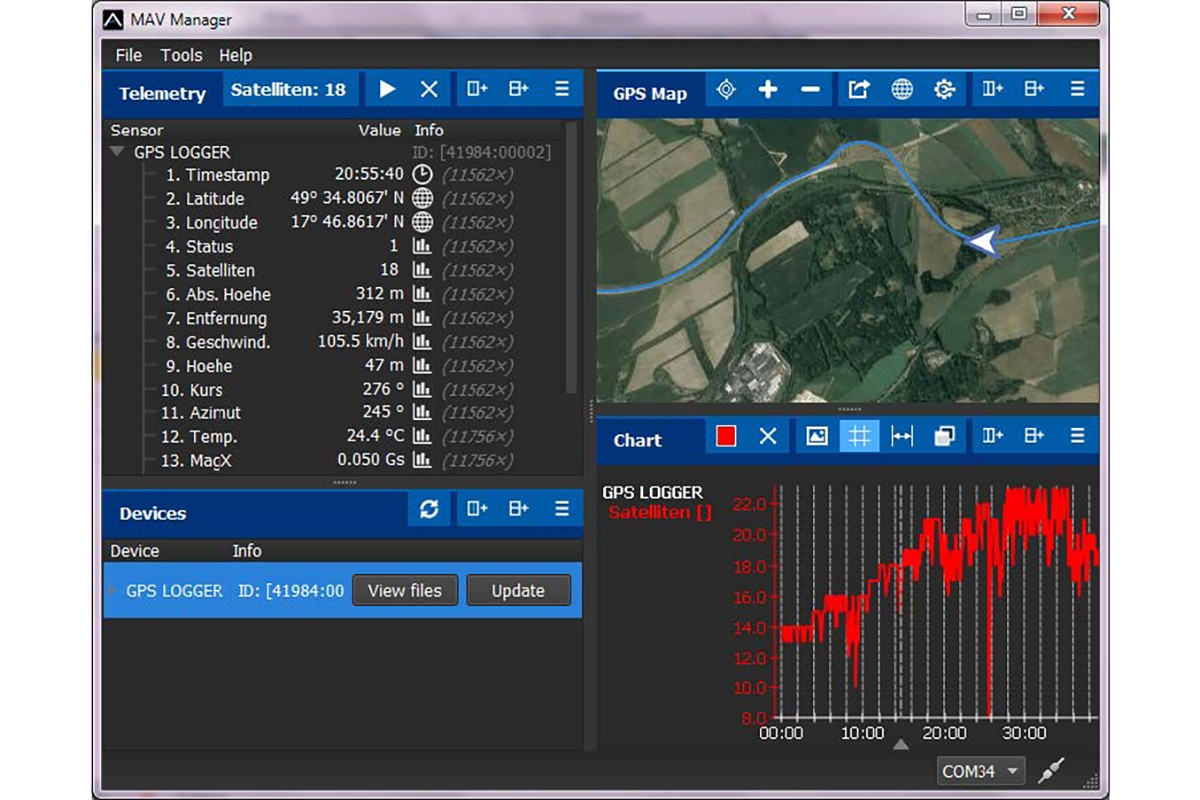
Task: Open the File menu
Action: pos(128,55)
